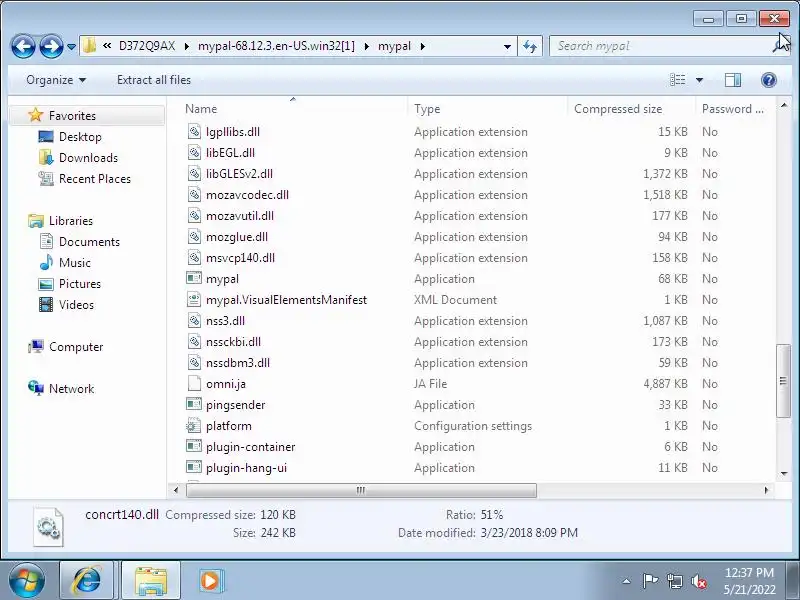Viewport: 800px width, 600px height.
Task: Click the muted volume tray icon
Action: tap(698, 581)
